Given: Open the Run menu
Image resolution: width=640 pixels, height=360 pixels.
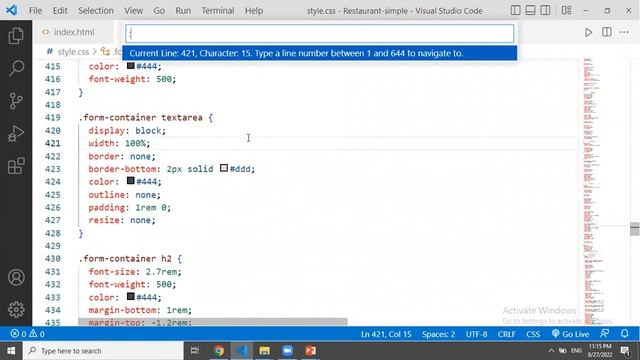Looking at the screenshot, I should coord(183,11).
